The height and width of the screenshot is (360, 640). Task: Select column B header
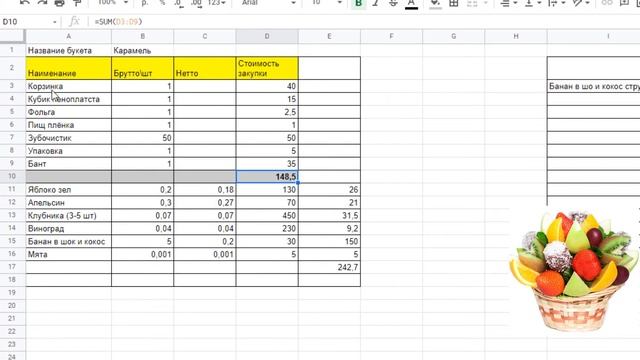[x=142, y=36]
